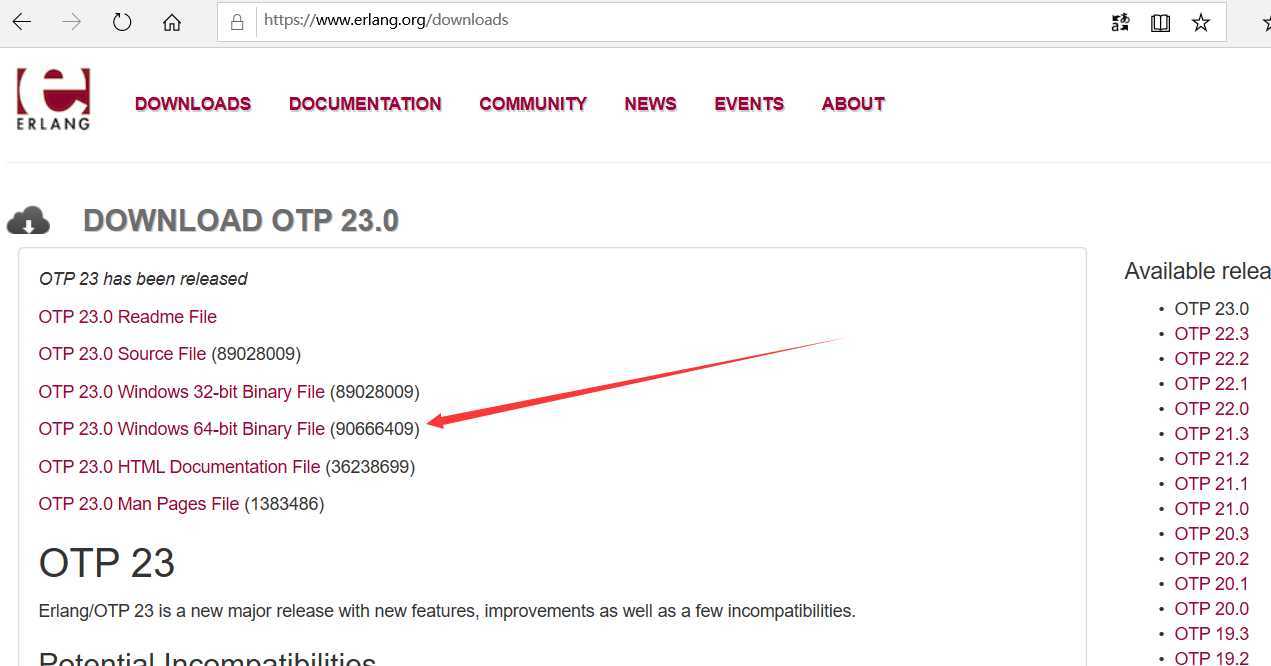
Task: Download OTP 23.0 HTML Documentation File
Action: pos(179,467)
